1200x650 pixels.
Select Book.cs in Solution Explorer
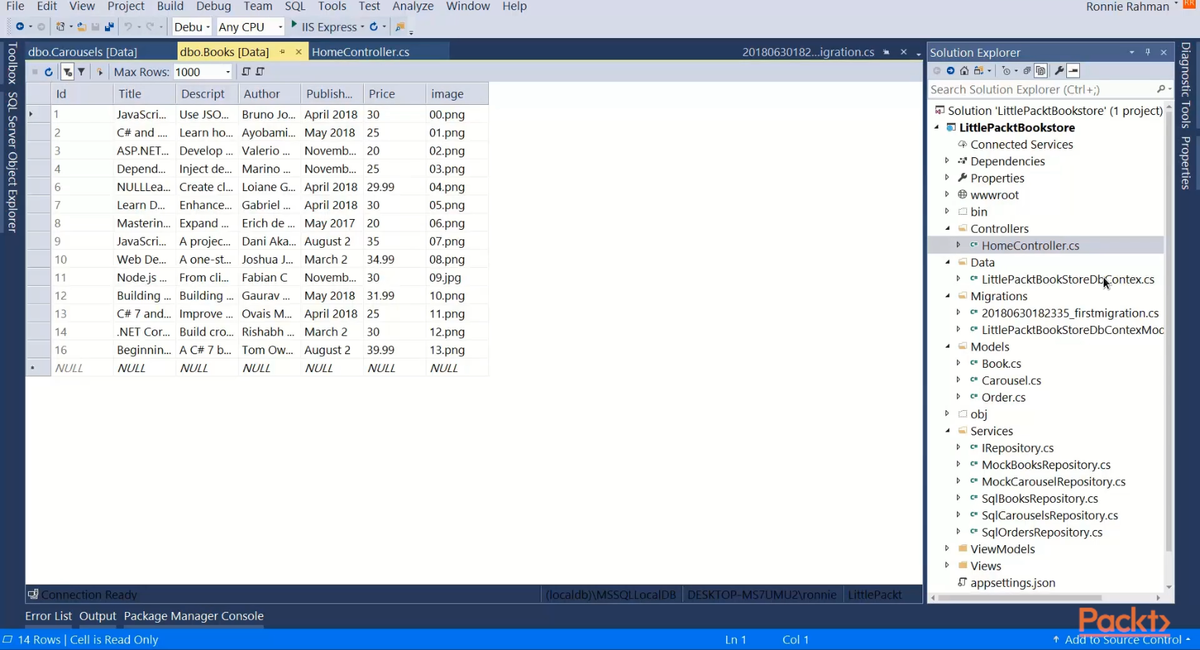(x=1001, y=364)
